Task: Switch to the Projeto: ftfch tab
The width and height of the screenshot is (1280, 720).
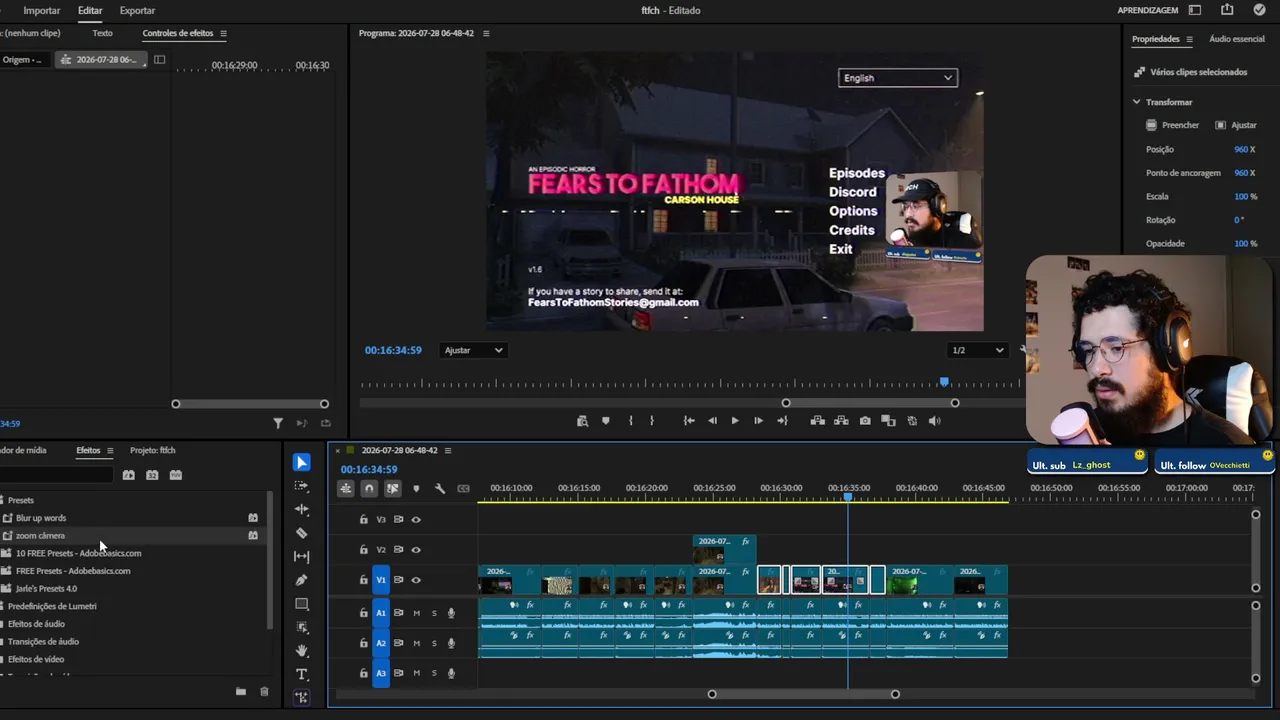Action: 153,451
